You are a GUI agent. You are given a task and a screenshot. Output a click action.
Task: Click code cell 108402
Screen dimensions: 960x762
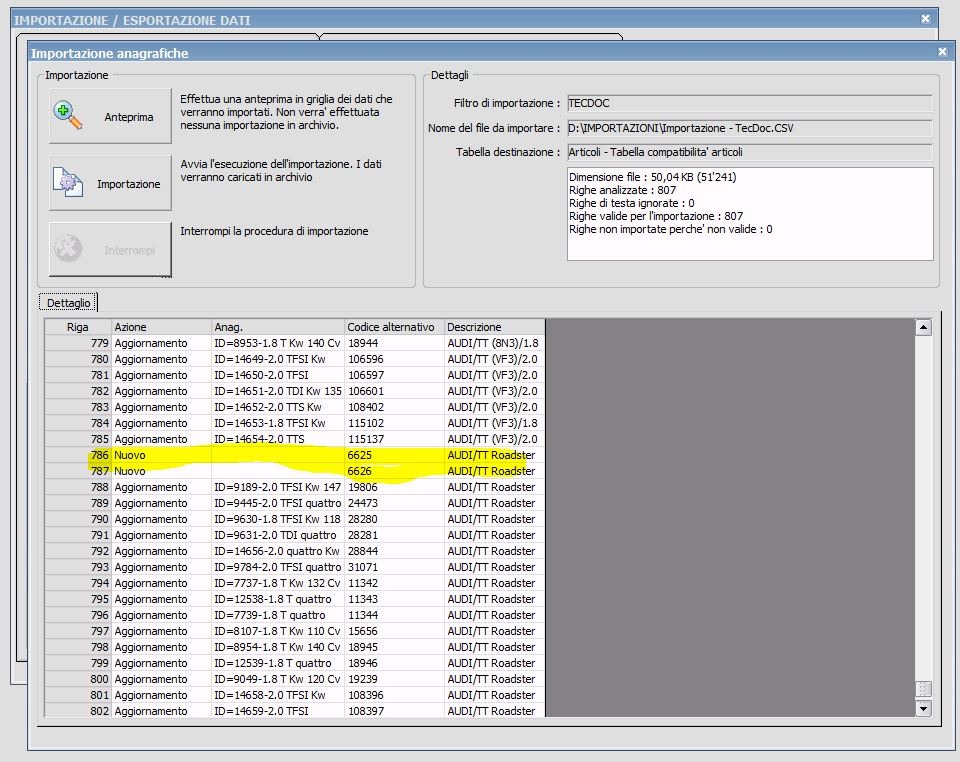pos(394,407)
